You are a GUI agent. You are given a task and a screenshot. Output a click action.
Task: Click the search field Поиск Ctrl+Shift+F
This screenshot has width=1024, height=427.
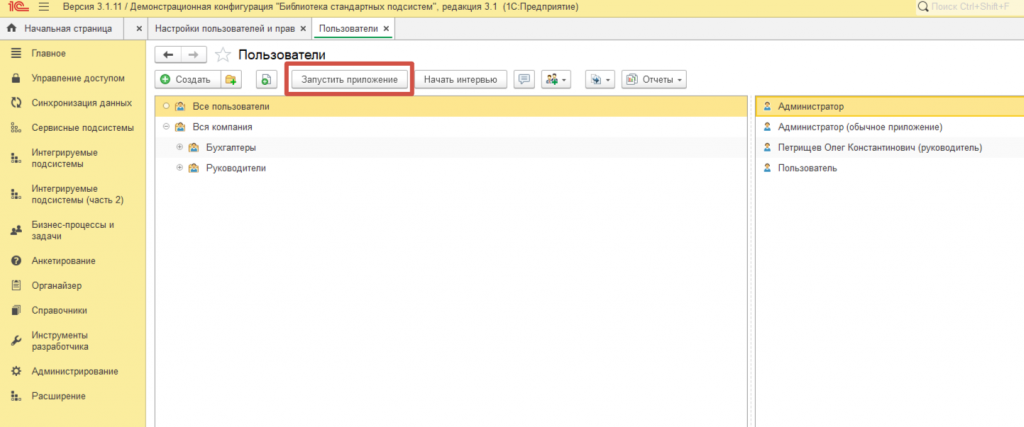click(969, 7)
